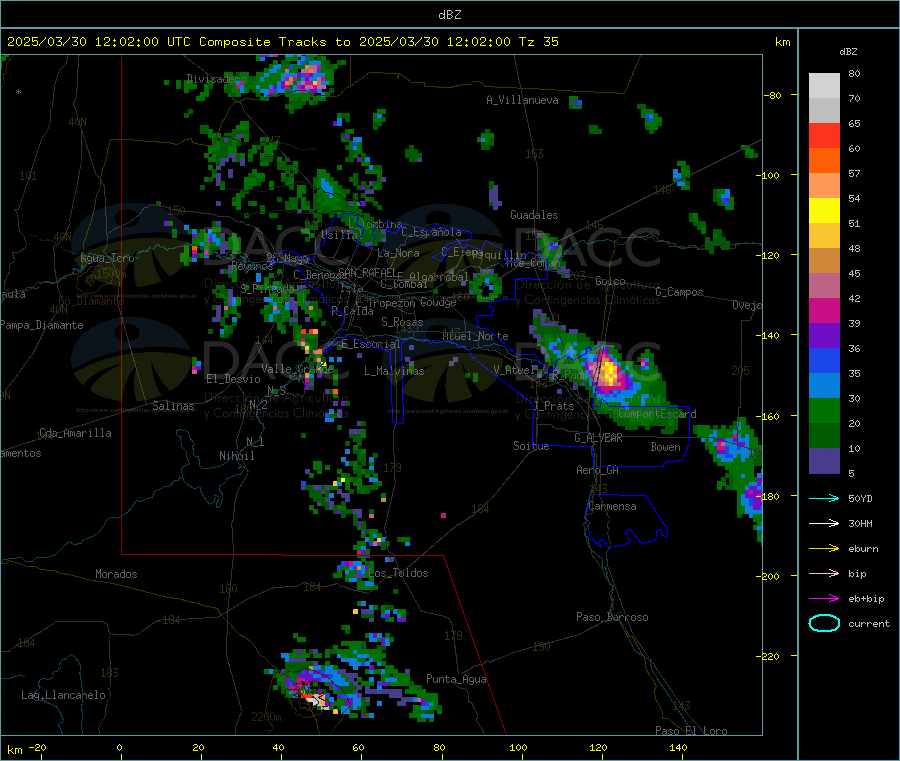
Task: Select the red swatch in the dBZ scale
Action: point(824,135)
